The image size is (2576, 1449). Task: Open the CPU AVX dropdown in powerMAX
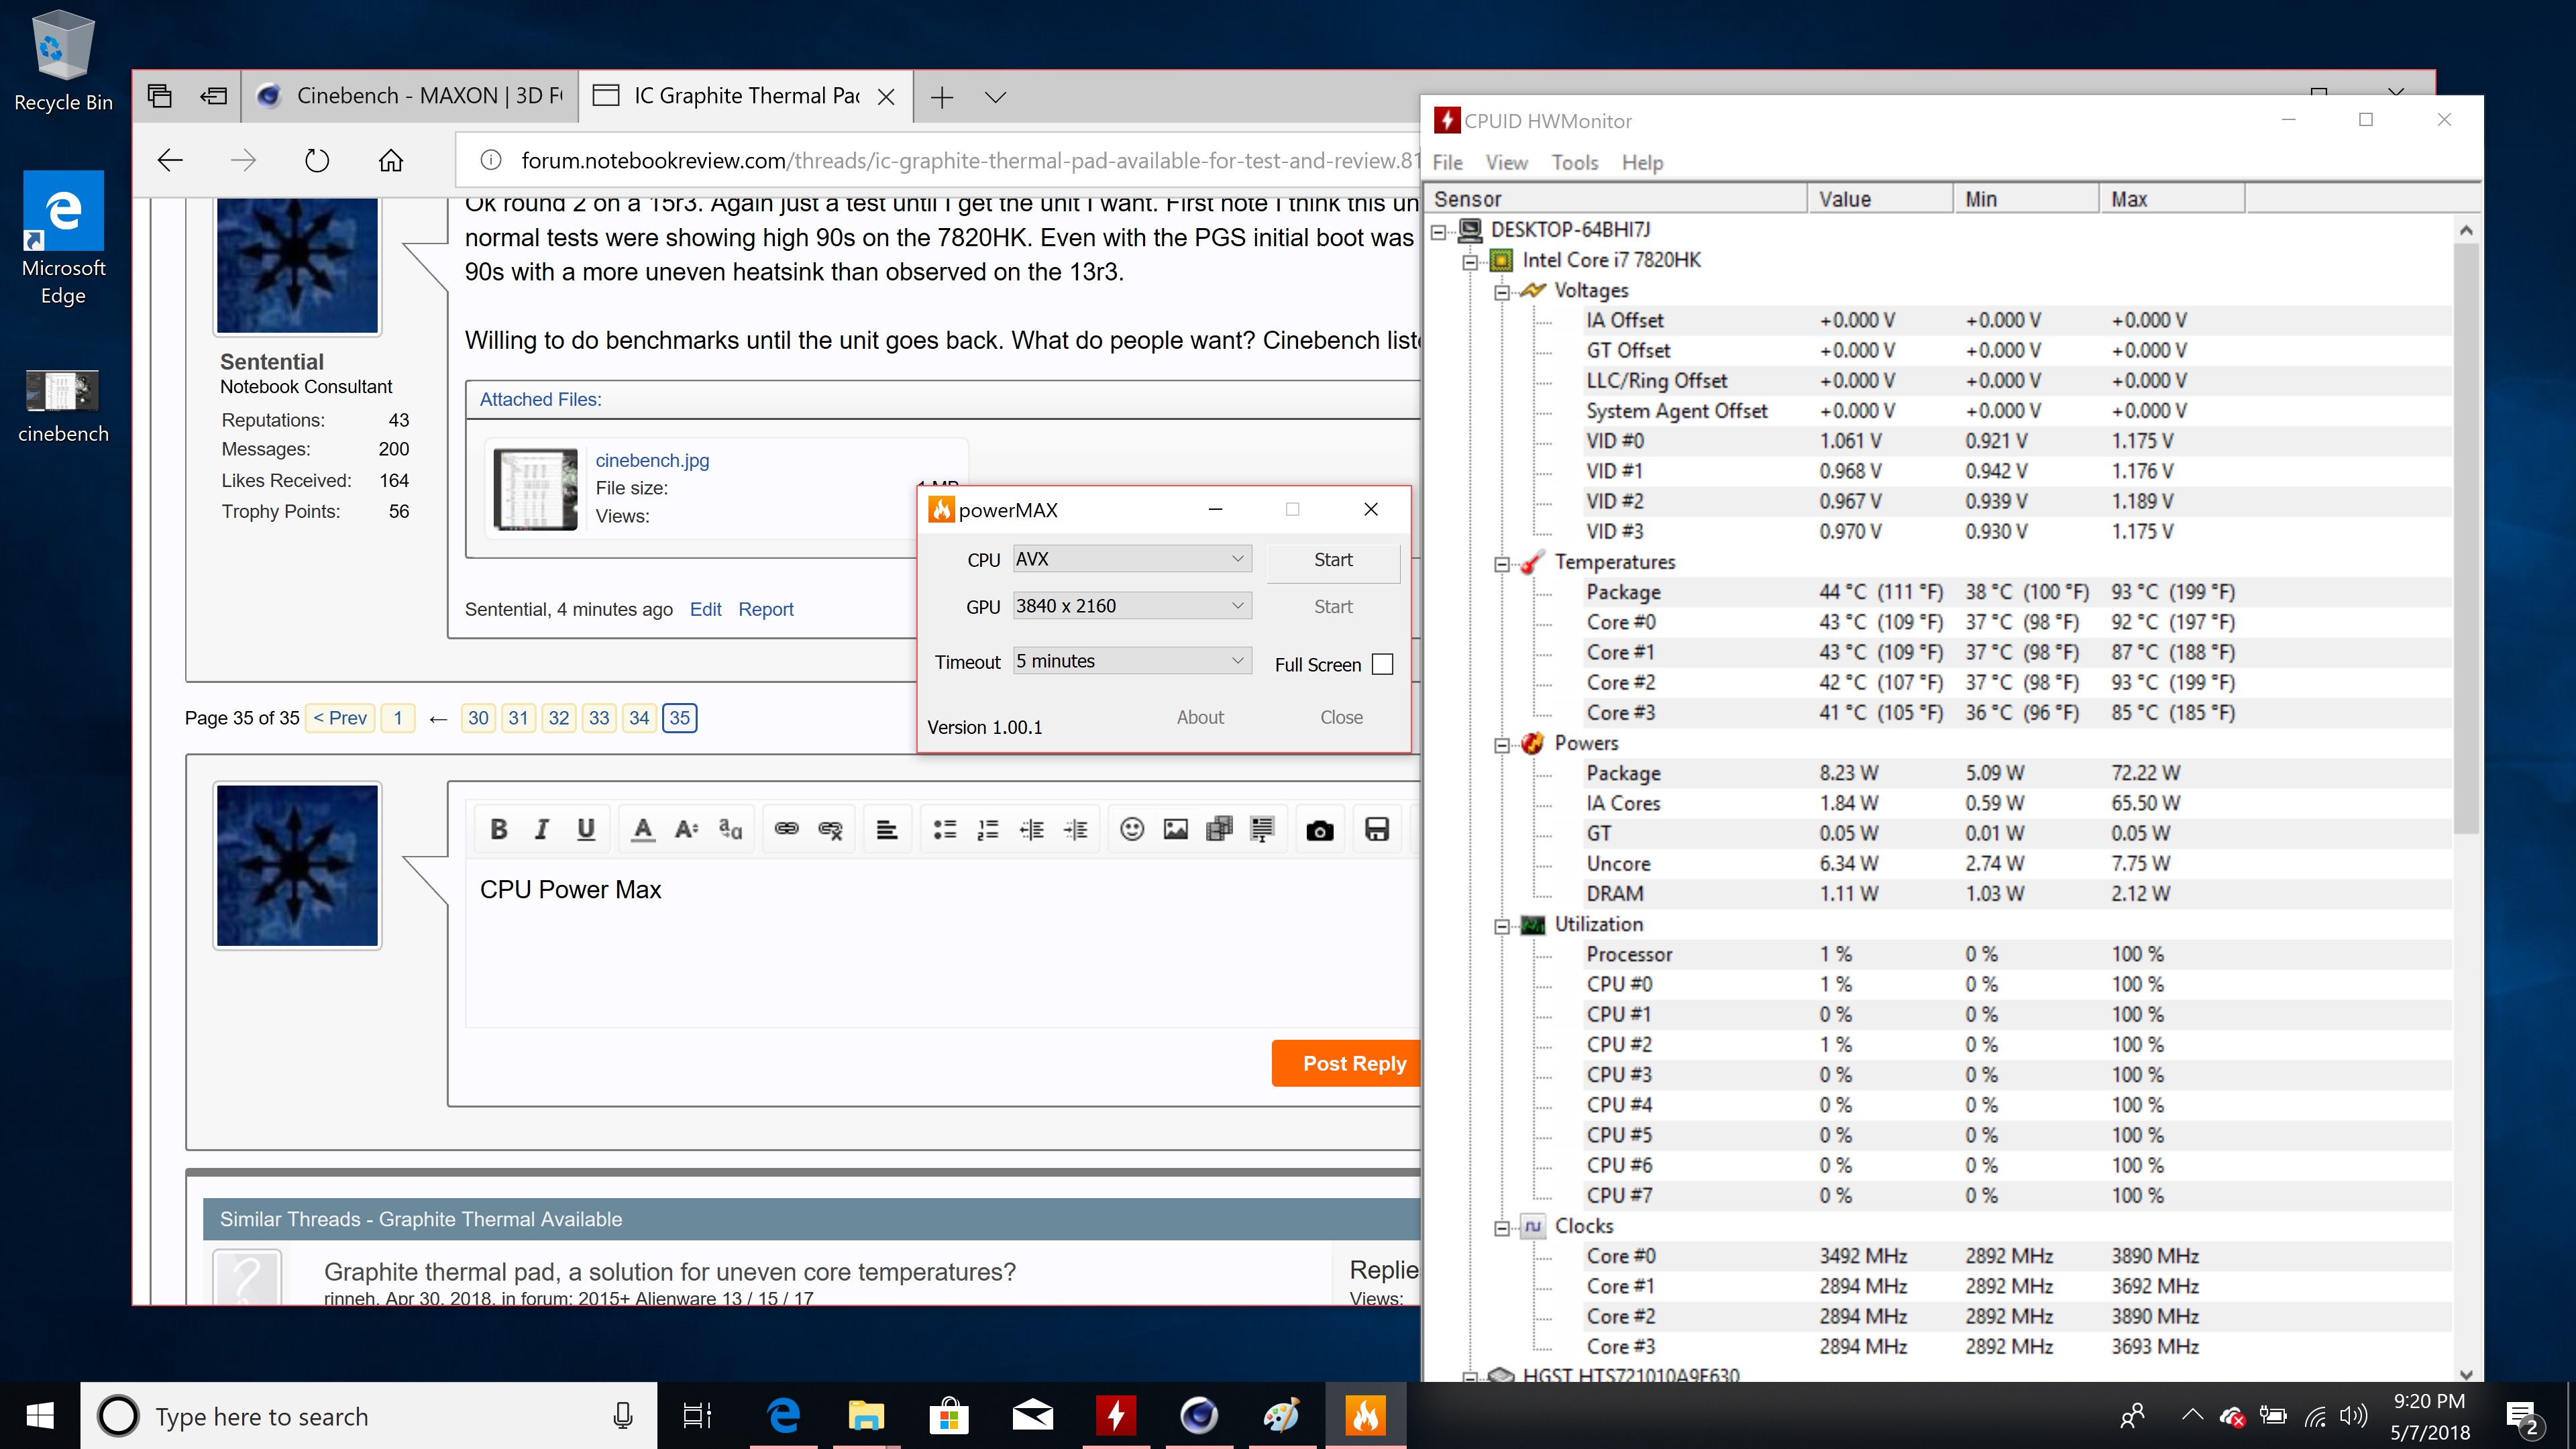(x=1132, y=559)
